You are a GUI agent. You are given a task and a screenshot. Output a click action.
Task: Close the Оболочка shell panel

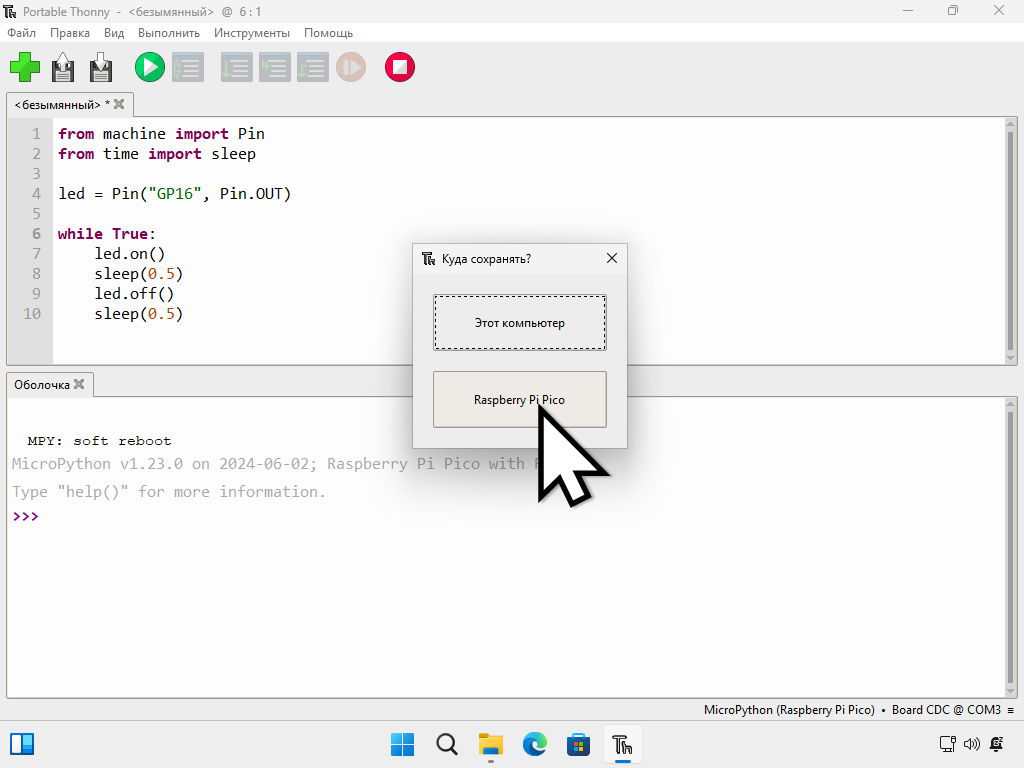[79, 384]
